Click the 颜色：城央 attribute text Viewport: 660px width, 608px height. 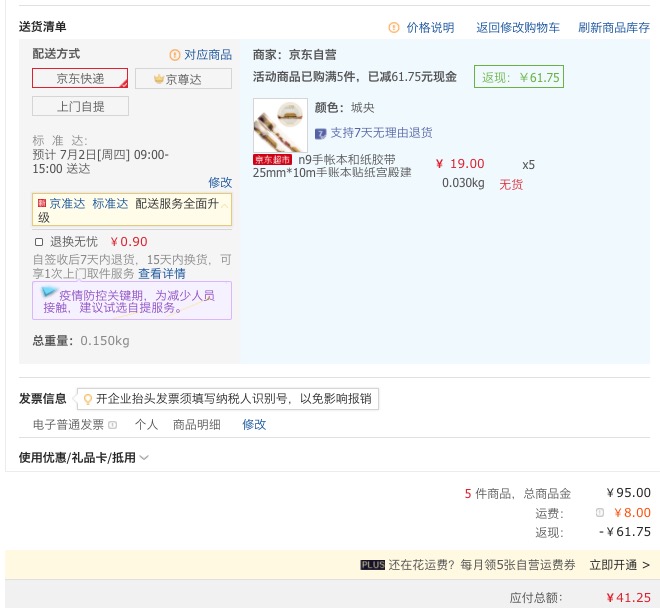pyautogui.click(x=344, y=108)
